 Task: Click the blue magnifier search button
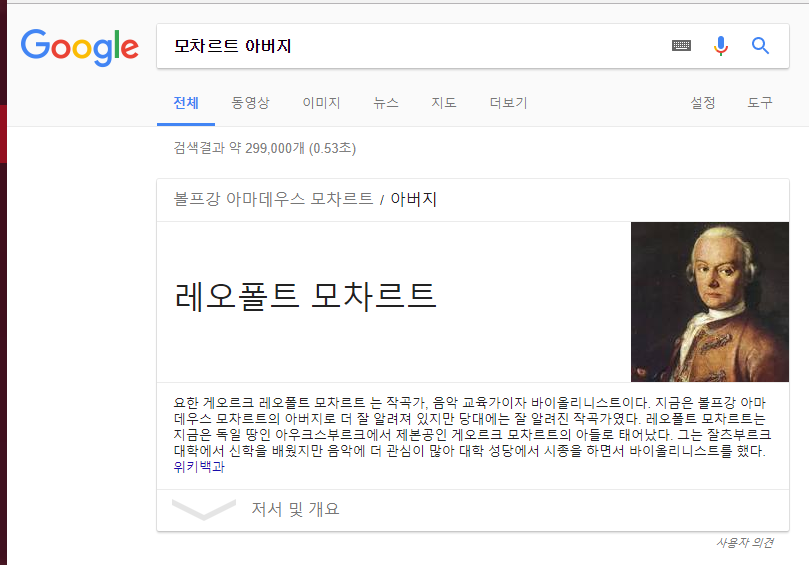click(760, 46)
